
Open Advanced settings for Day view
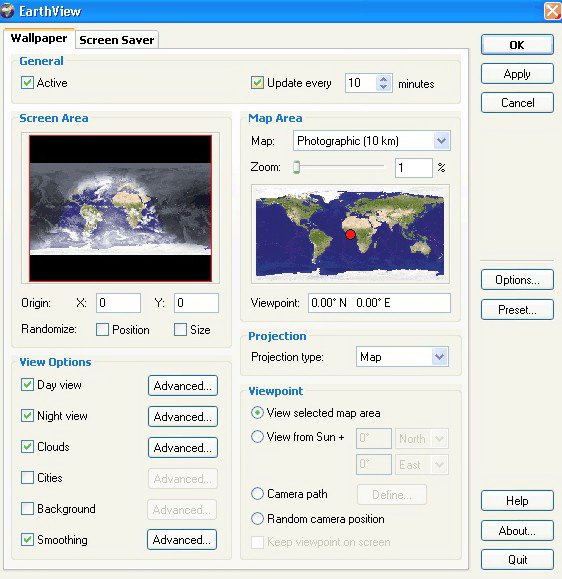(183, 386)
